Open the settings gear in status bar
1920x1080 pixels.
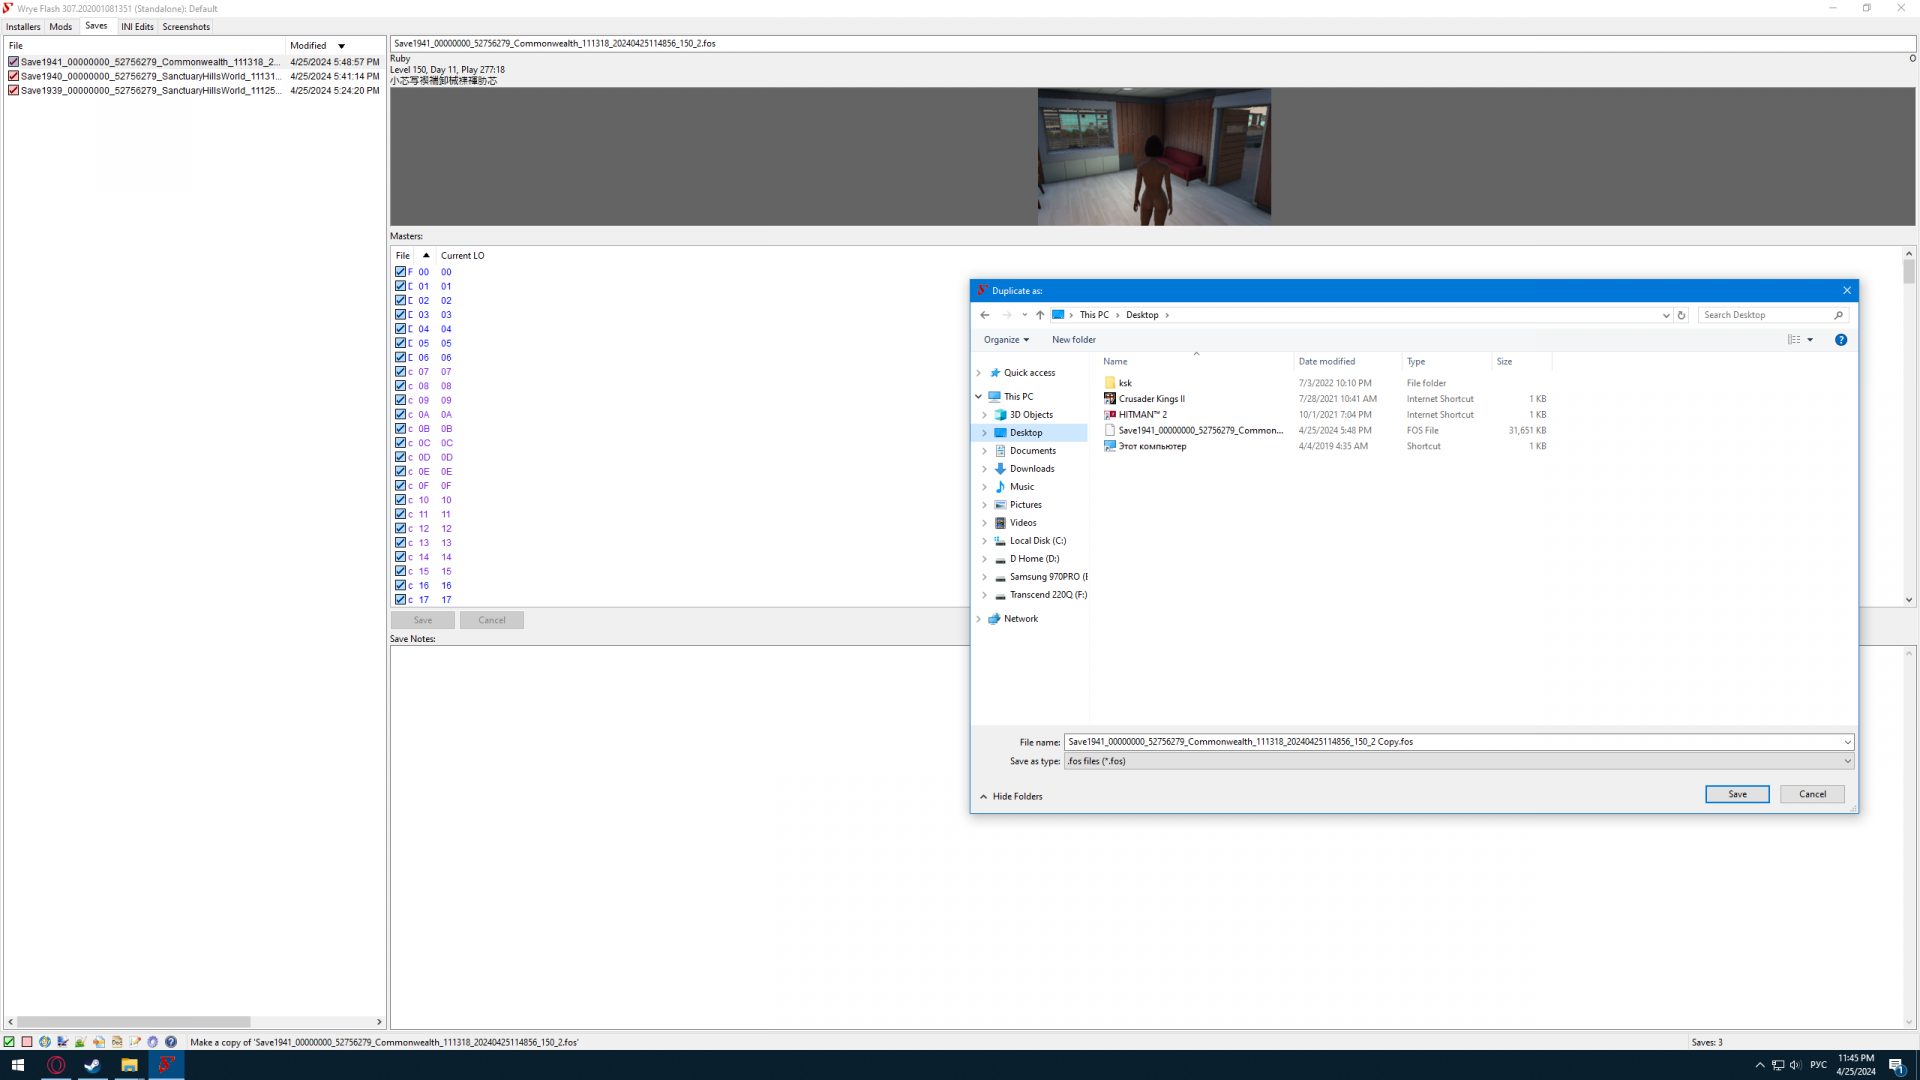point(153,1042)
